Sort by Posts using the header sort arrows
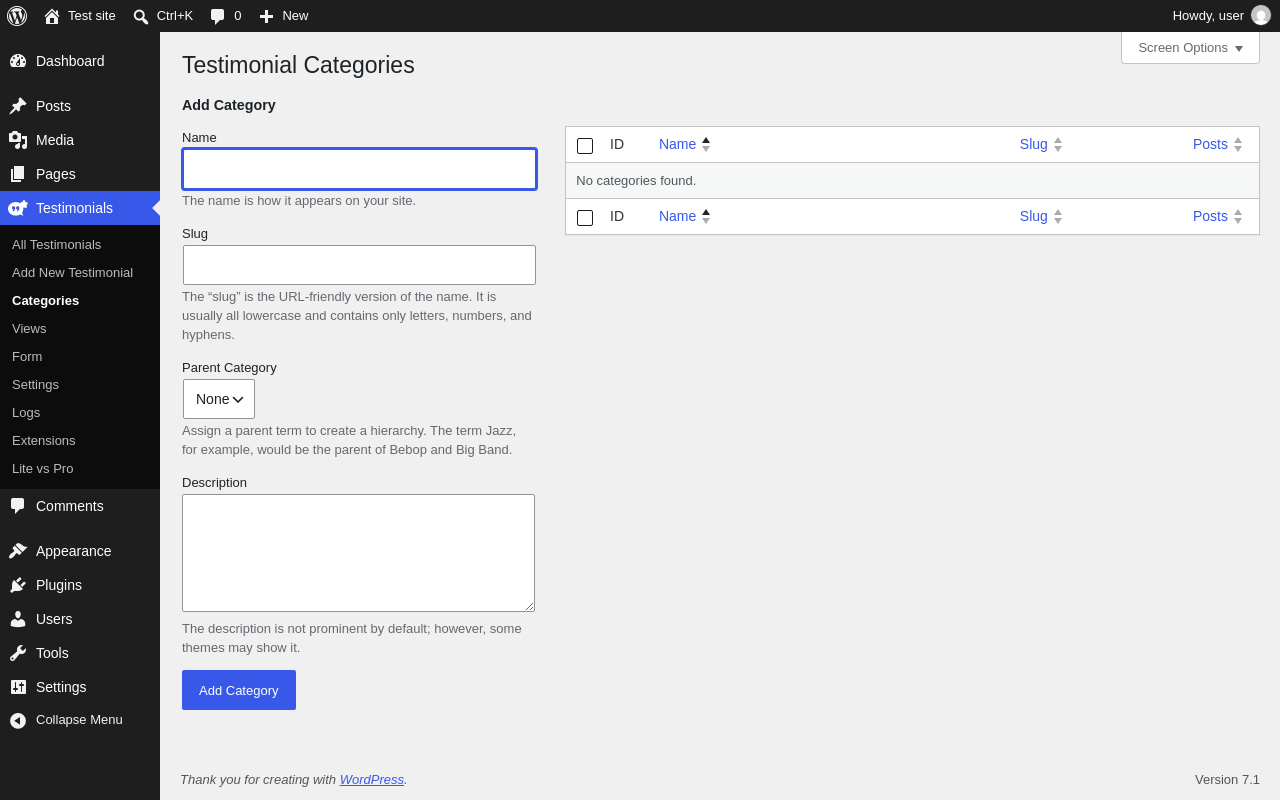The width and height of the screenshot is (1280, 800). coord(1238,144)
